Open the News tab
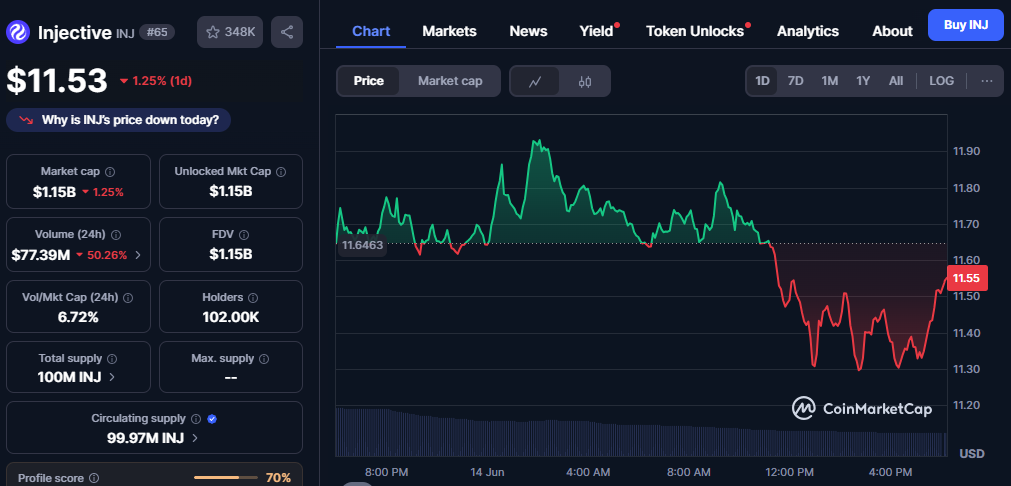Screen dimensions: 1011x486 (528, 31)
